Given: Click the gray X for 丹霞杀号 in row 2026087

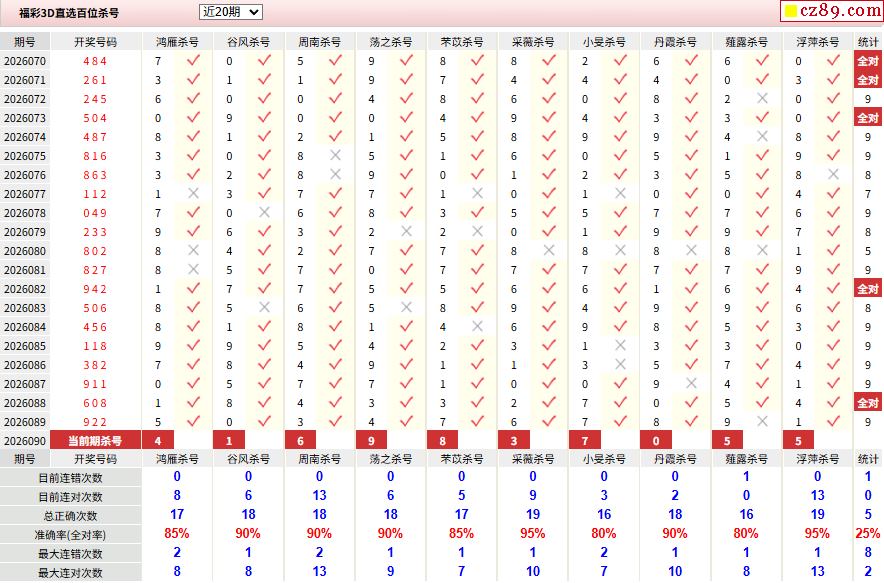Looking at the screenshot, I should point(691,383).
